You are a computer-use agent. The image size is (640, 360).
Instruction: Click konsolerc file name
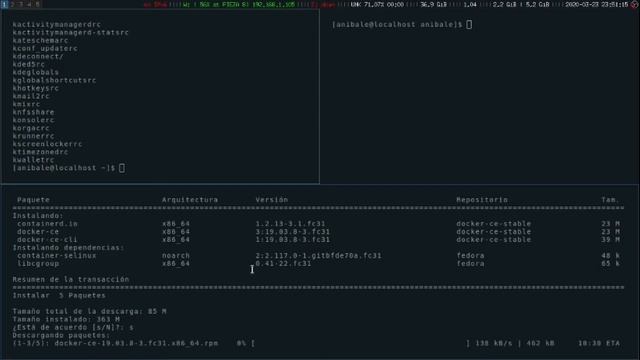tap(33, 120)
